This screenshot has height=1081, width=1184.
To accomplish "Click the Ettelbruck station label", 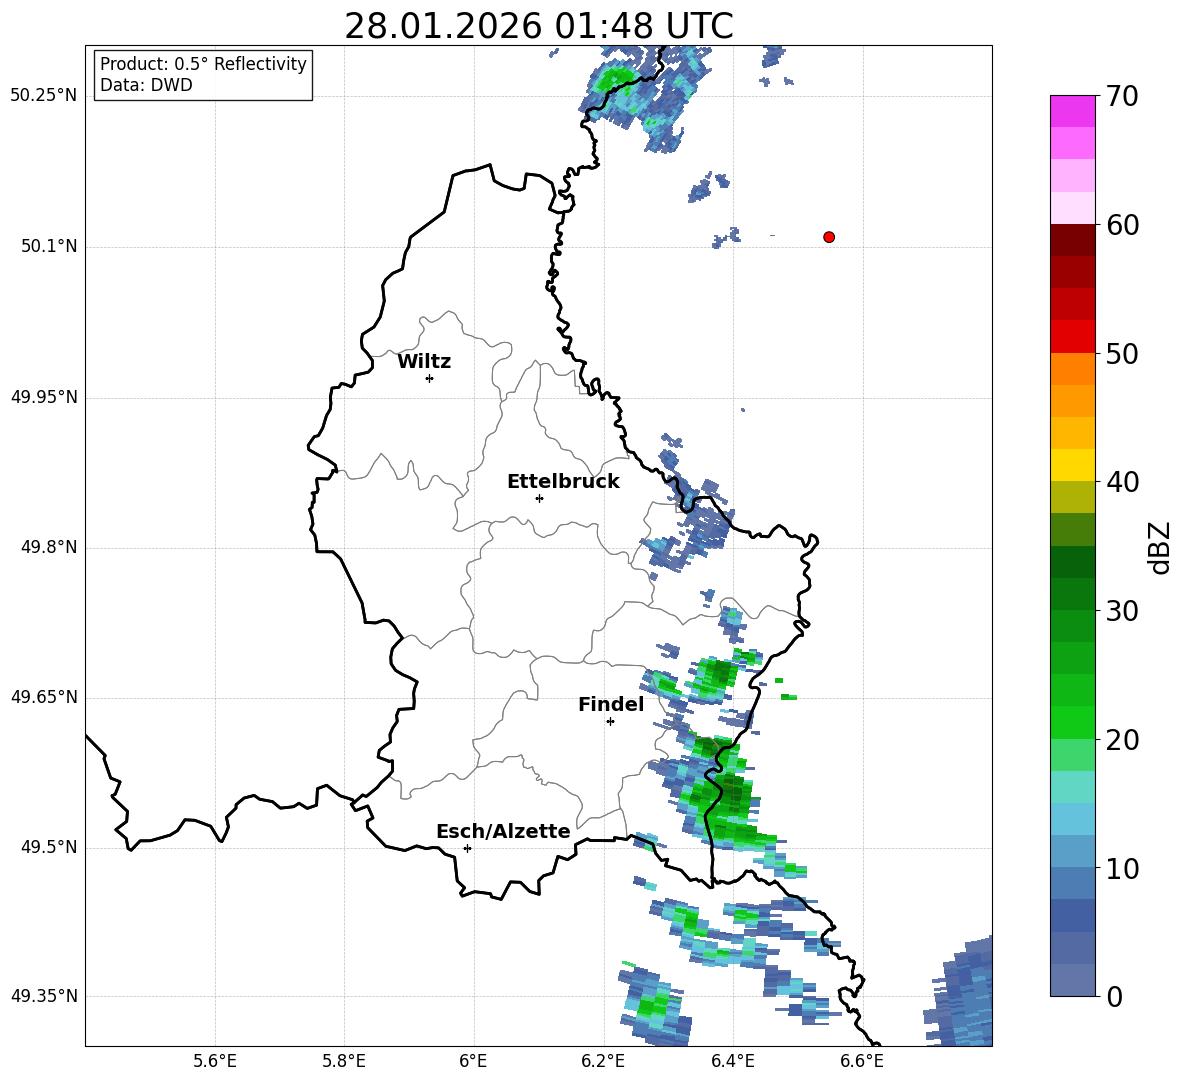I will tap(563, 482).
